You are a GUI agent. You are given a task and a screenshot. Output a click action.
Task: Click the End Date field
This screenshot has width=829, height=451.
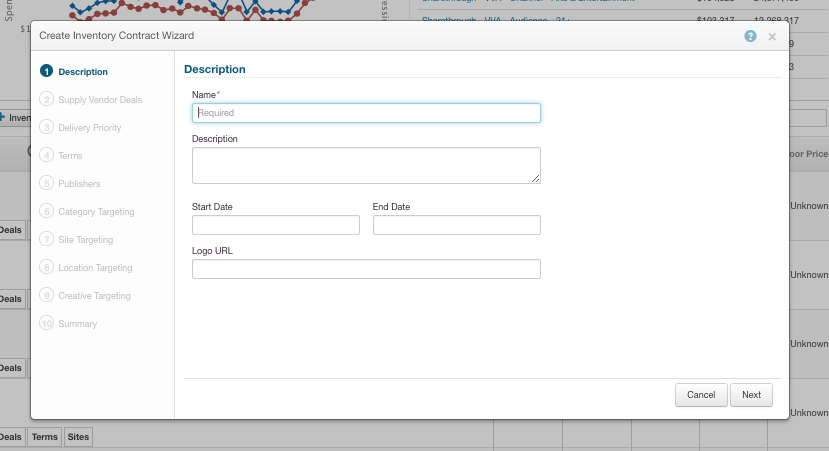point(456,225)
